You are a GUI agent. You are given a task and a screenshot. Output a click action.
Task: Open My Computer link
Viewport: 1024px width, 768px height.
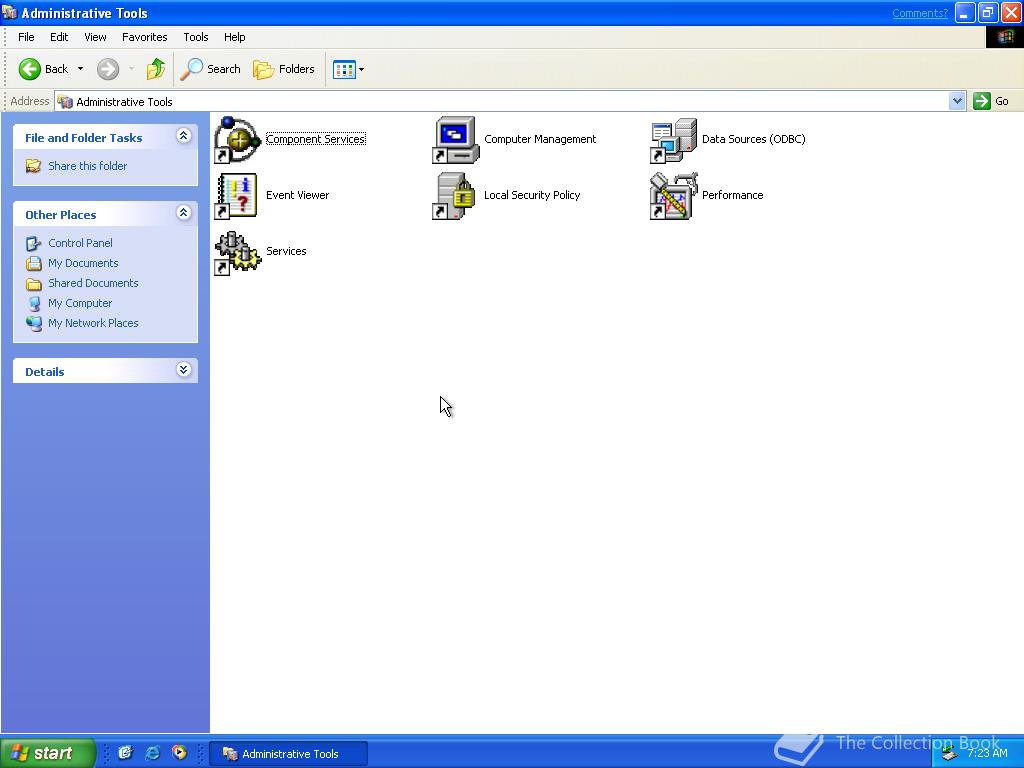(80, 303)
